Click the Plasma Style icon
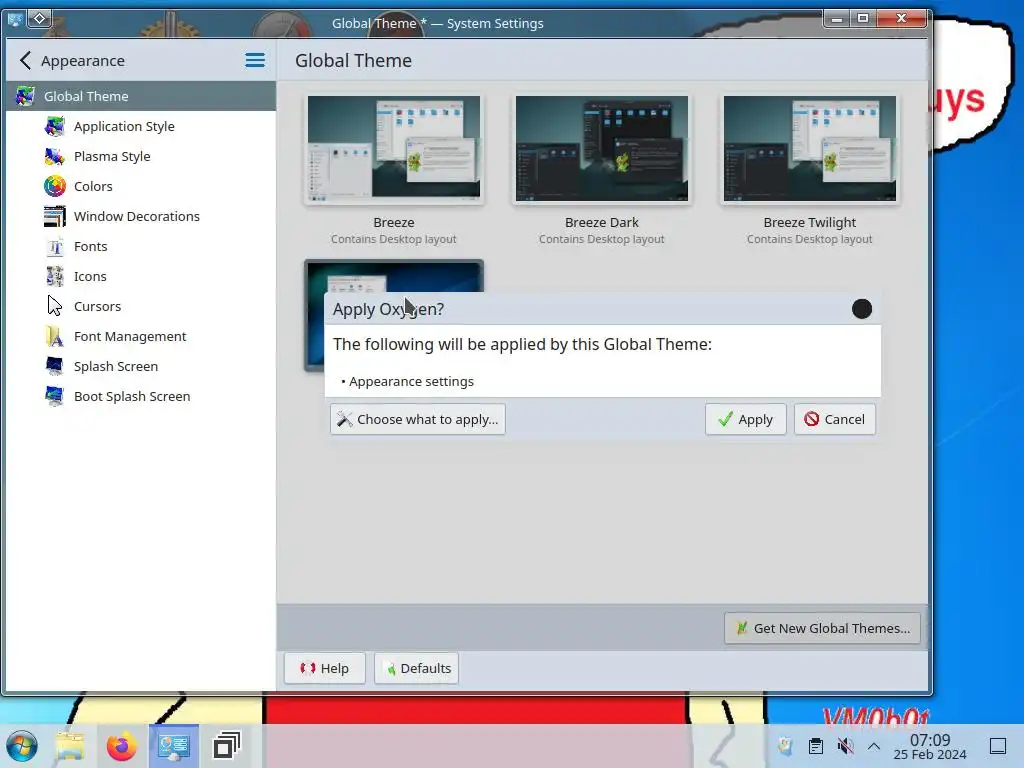Image resolution: width=1024 pixels, height=768 pixels. (55, 156)
